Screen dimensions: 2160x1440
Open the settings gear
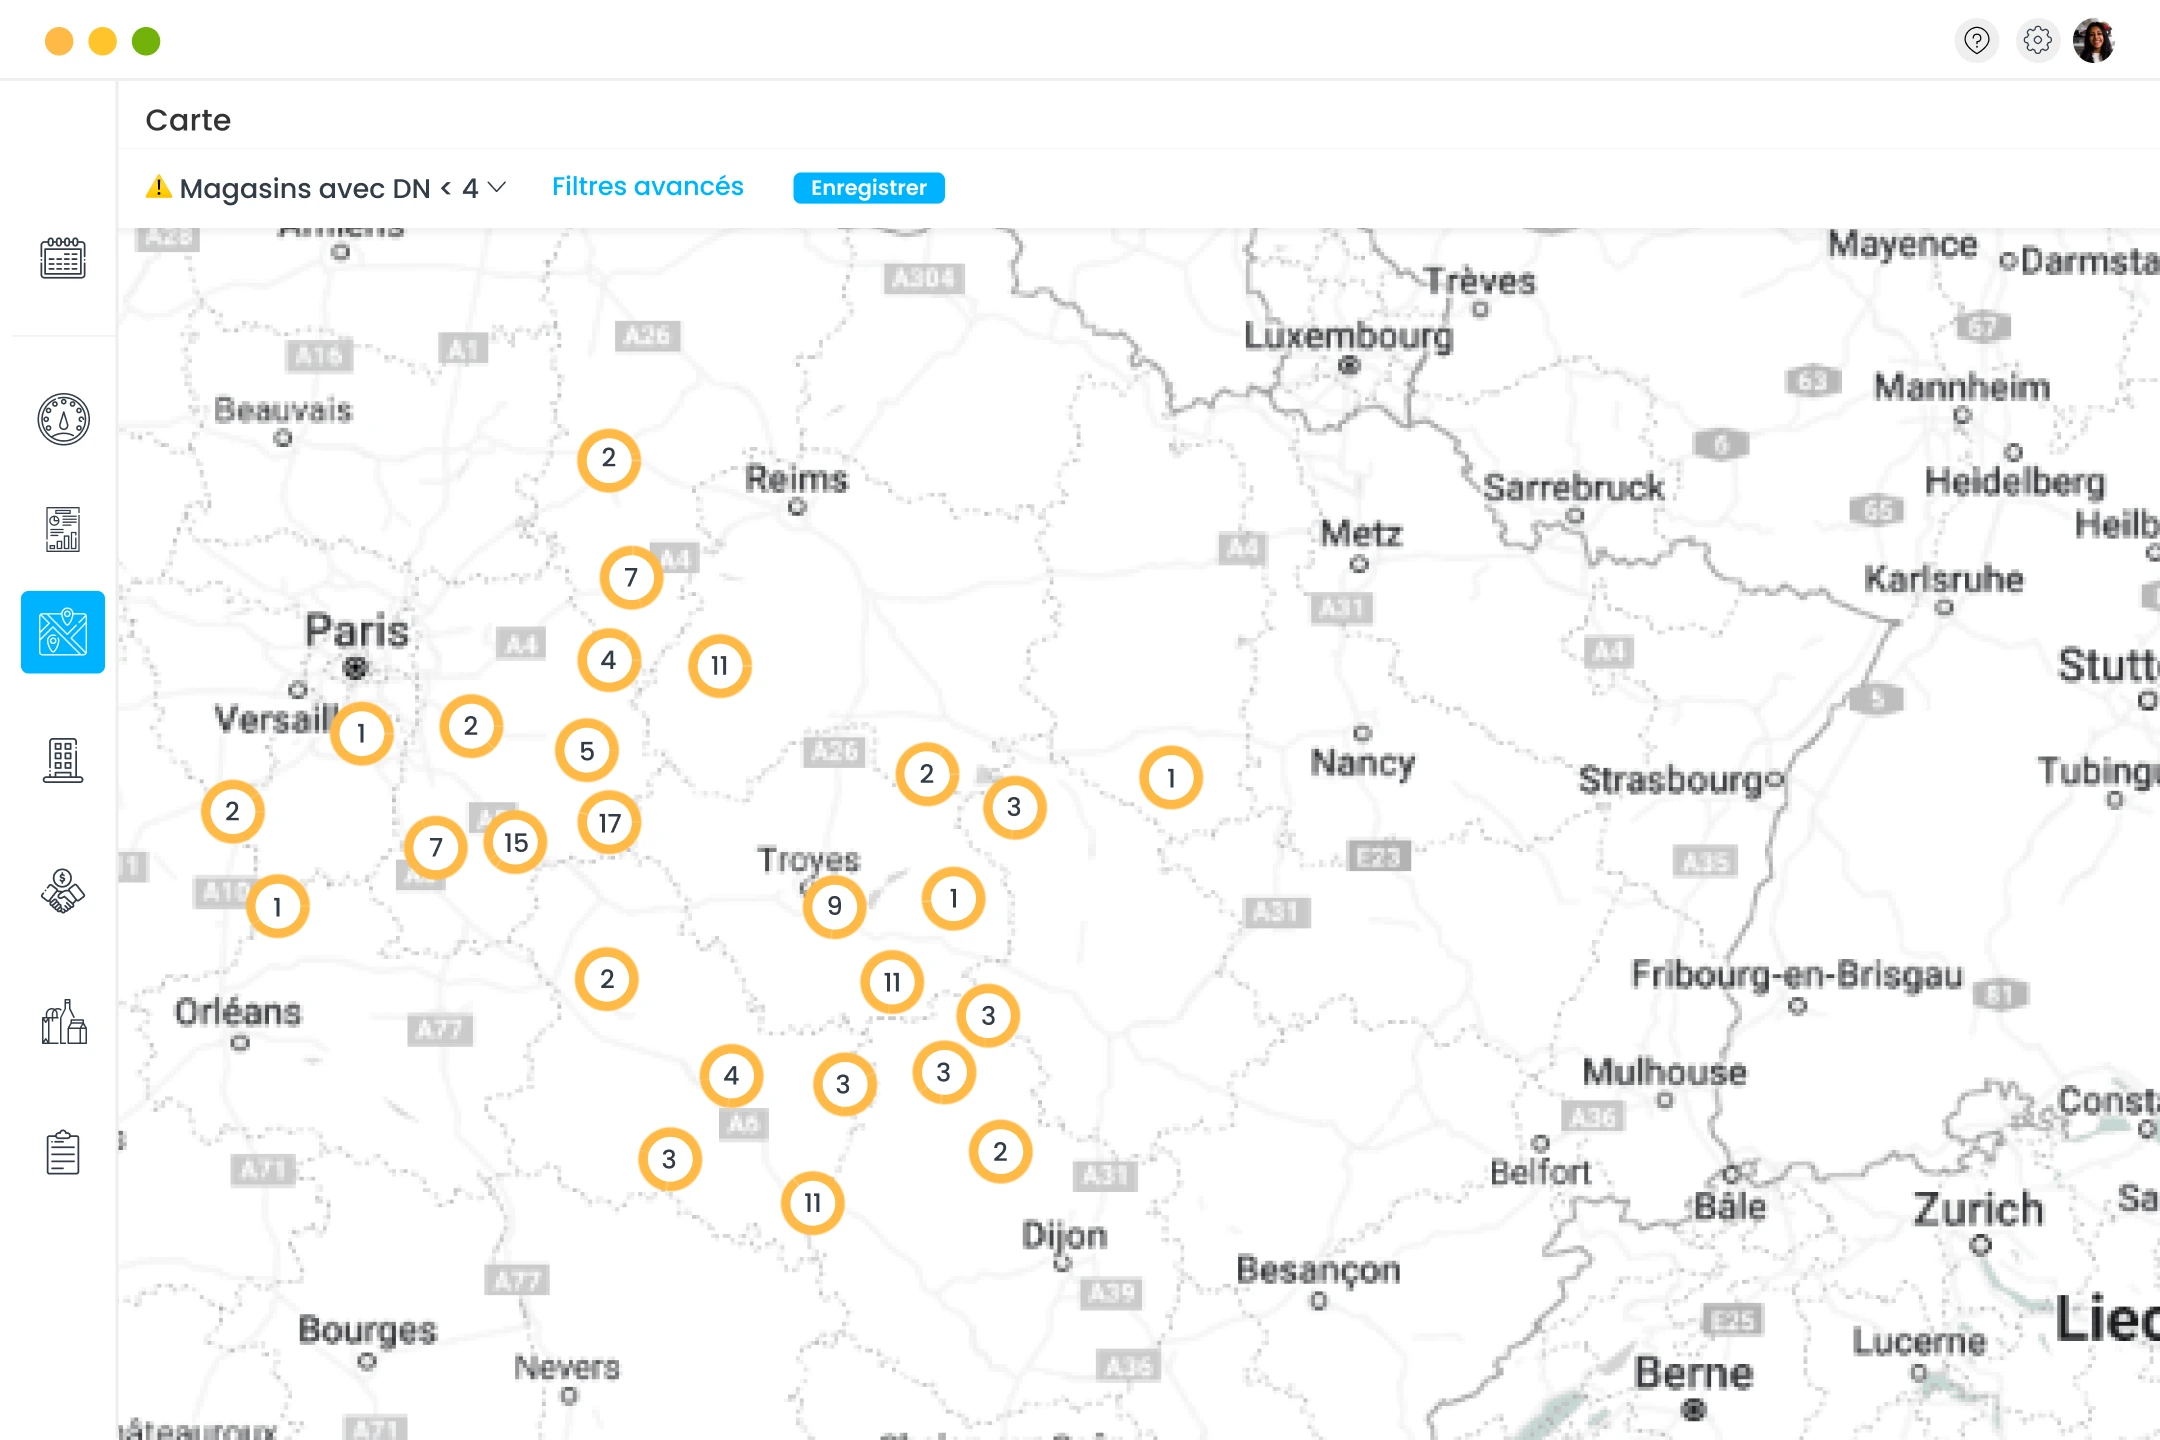point(2037,40)
